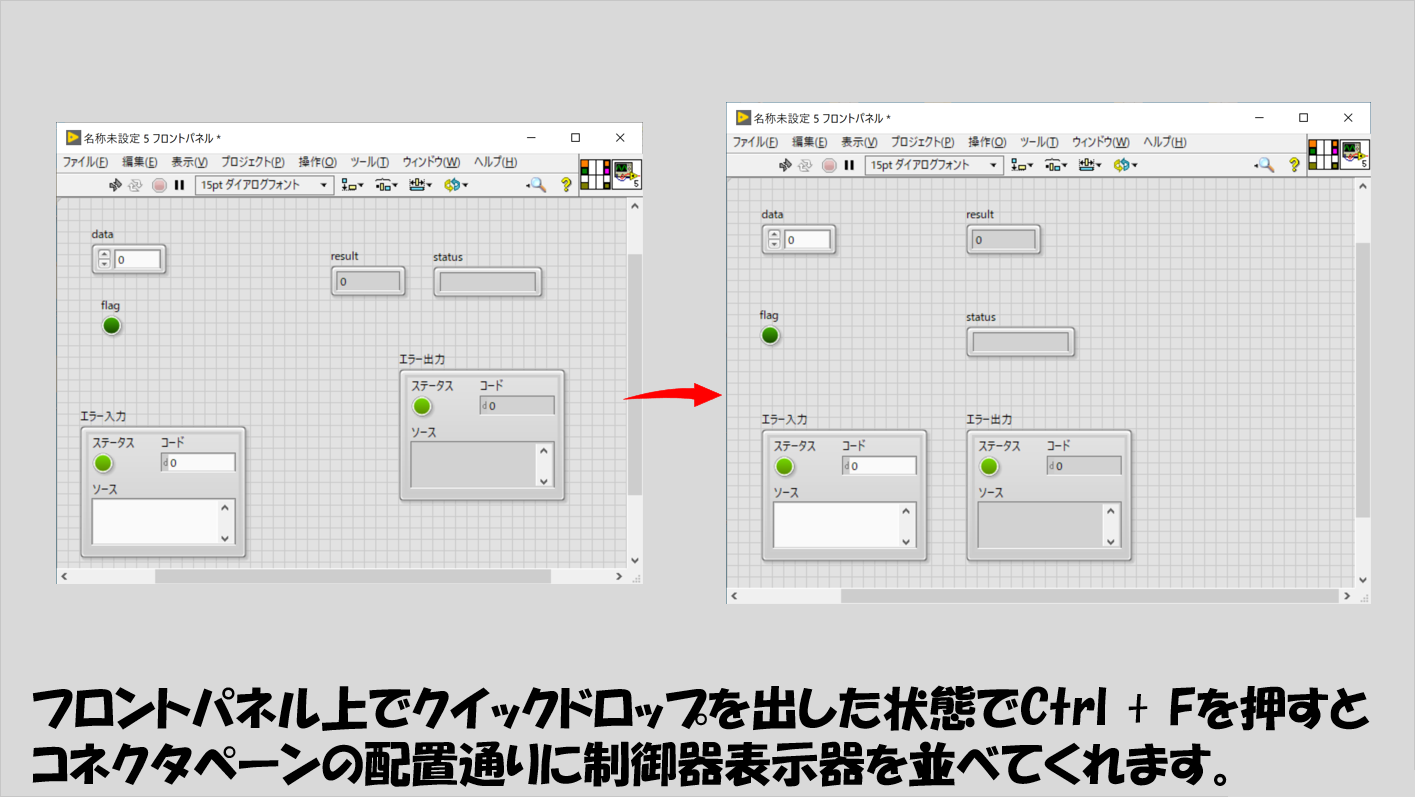
Task: Click the yellow help question mark in right window
Action: [1294, 165]
